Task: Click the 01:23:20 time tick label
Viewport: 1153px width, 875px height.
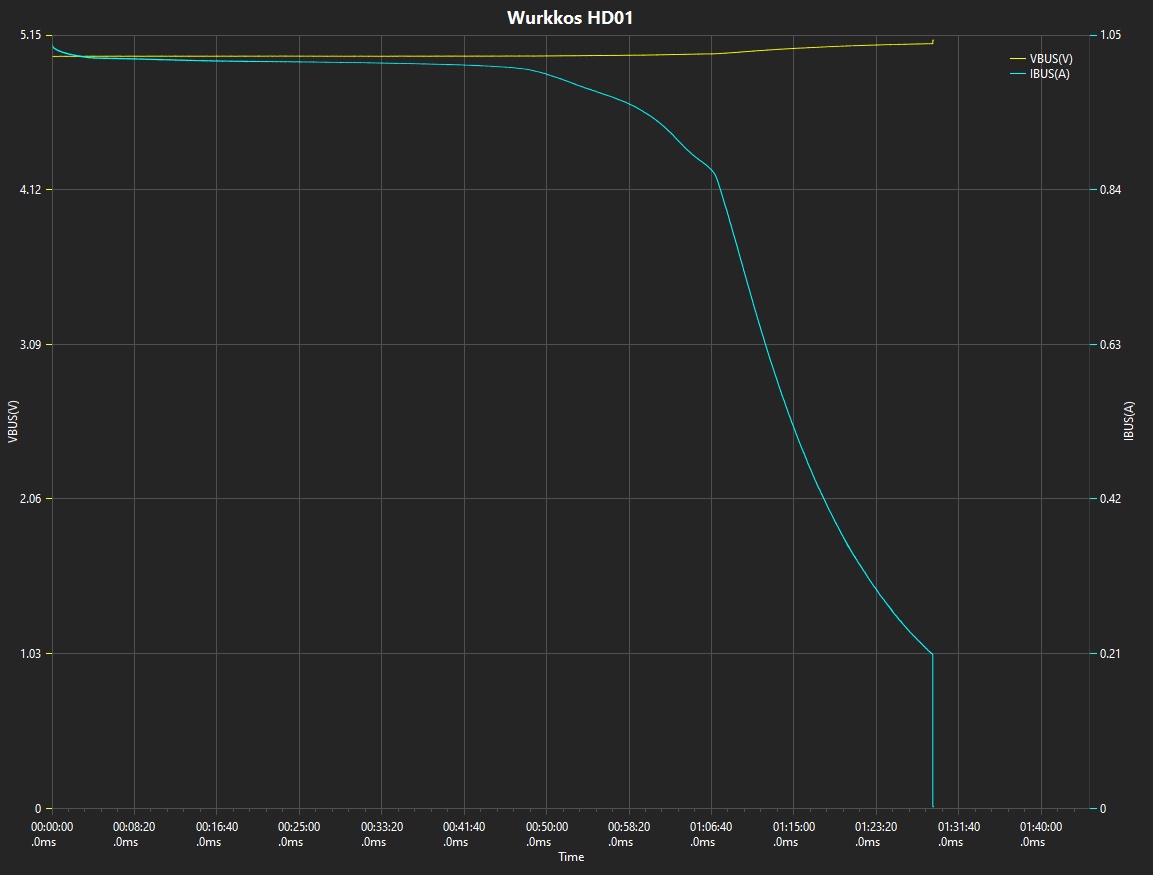Action: (876, 834)
